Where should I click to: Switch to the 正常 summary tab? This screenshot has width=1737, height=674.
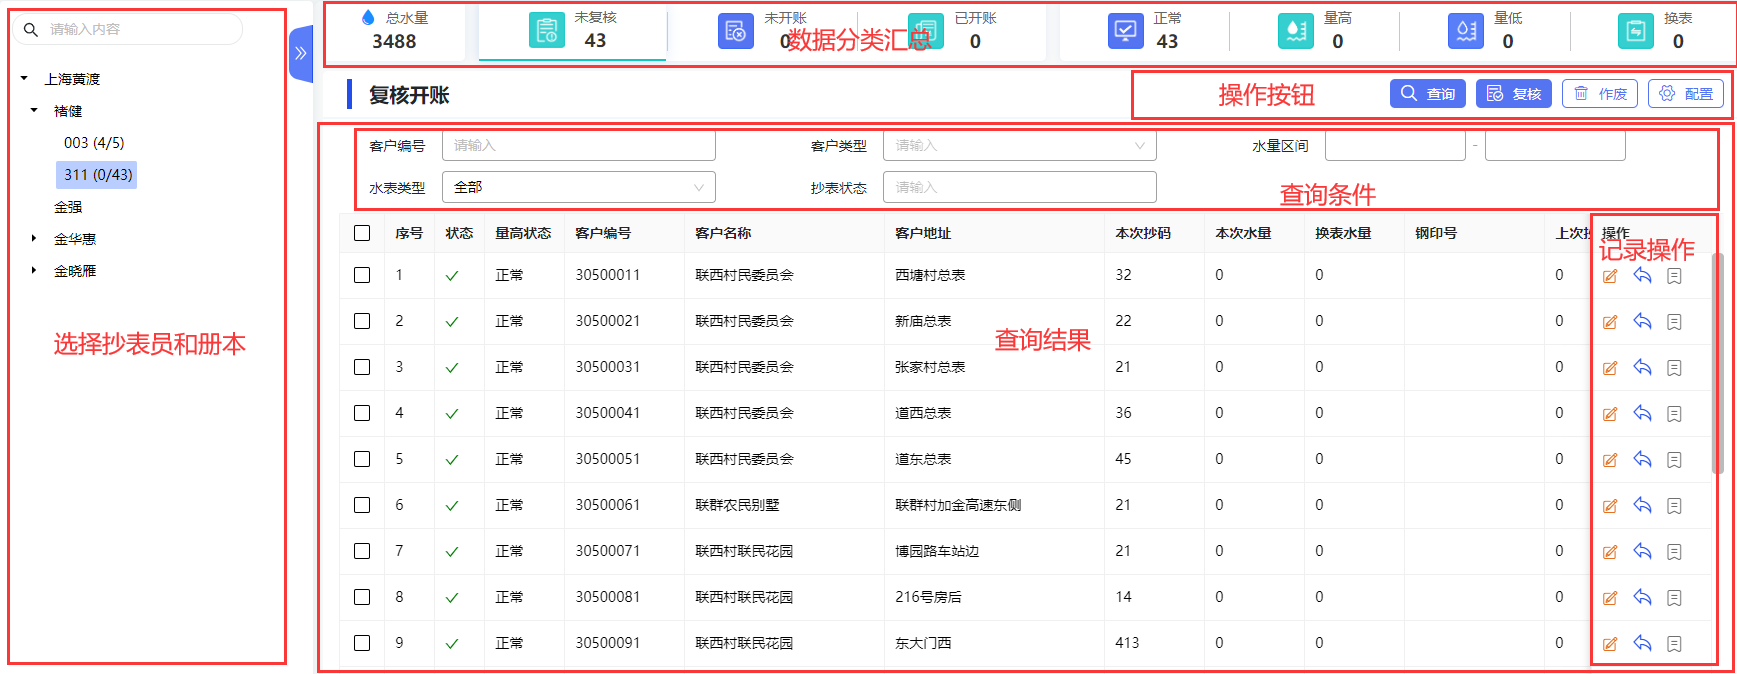1145,31
